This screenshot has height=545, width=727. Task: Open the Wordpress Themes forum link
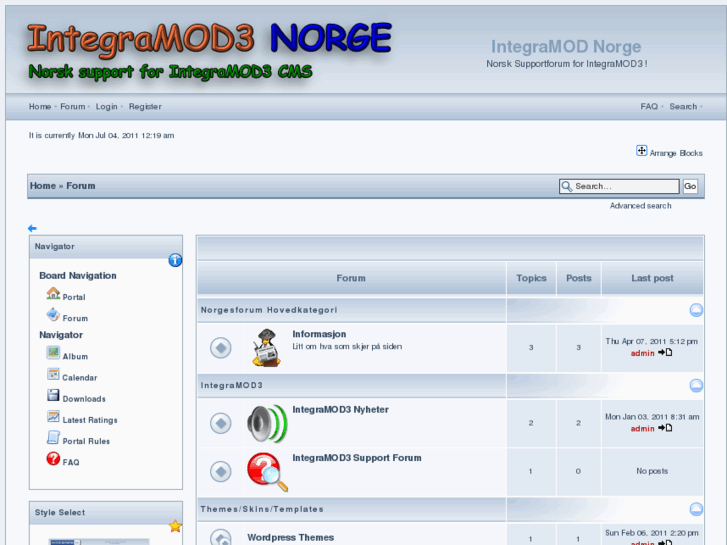(x=290, y=538)
